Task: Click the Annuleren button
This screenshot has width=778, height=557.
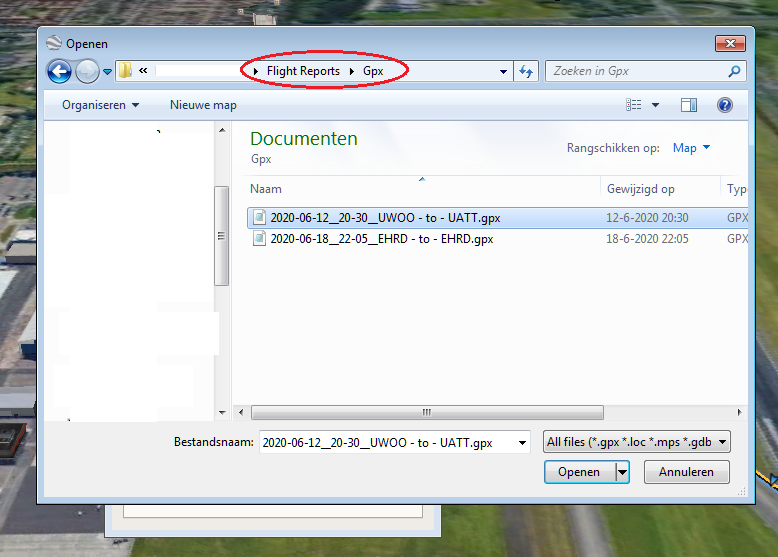Action: (686, 472)
